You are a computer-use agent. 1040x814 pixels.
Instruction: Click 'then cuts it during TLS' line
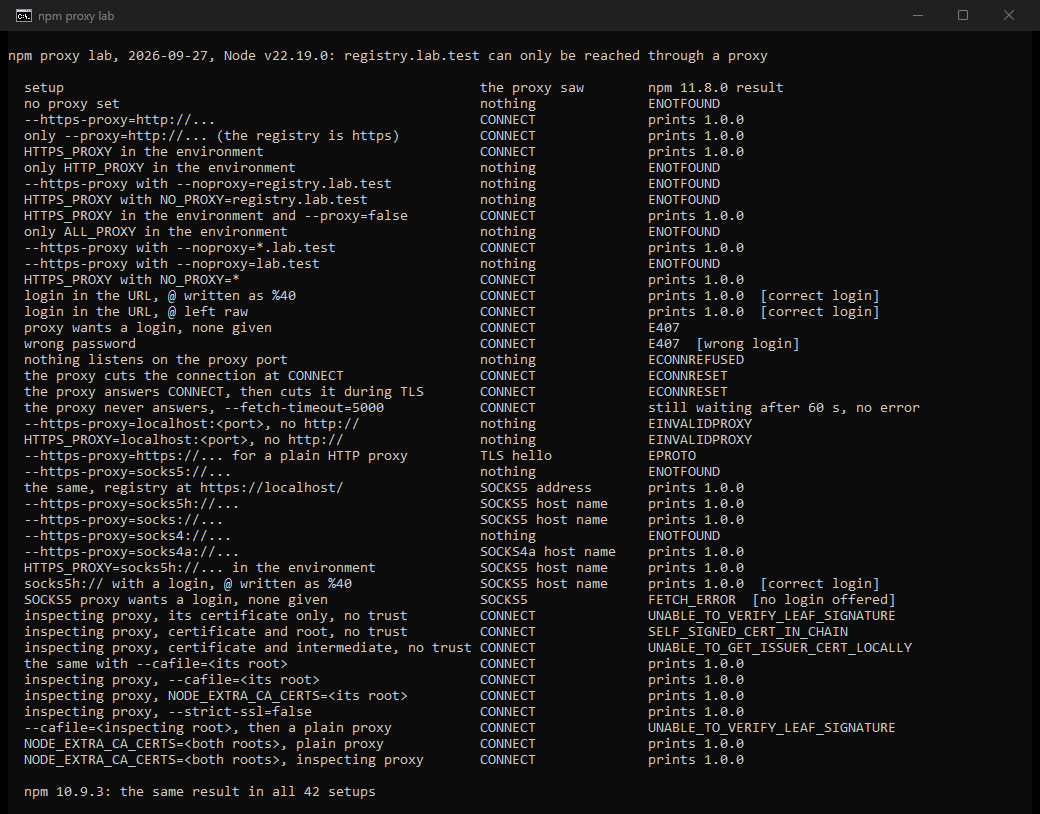click(x=224, y=391)
